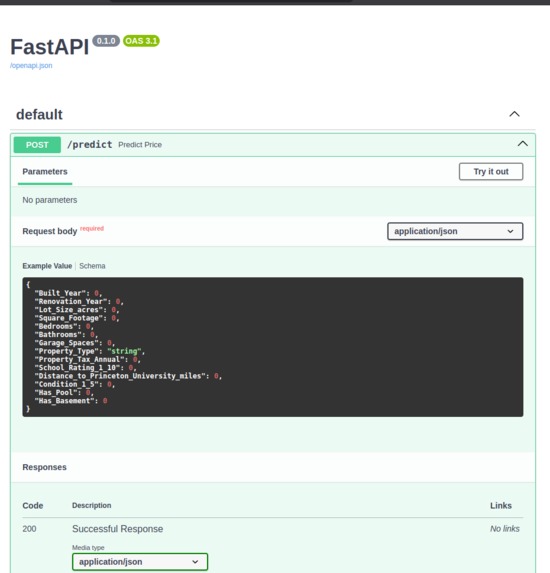Click the 200 response code row
Image resolution: width=550 pixels, height=573 pixels.
[273, 529]
